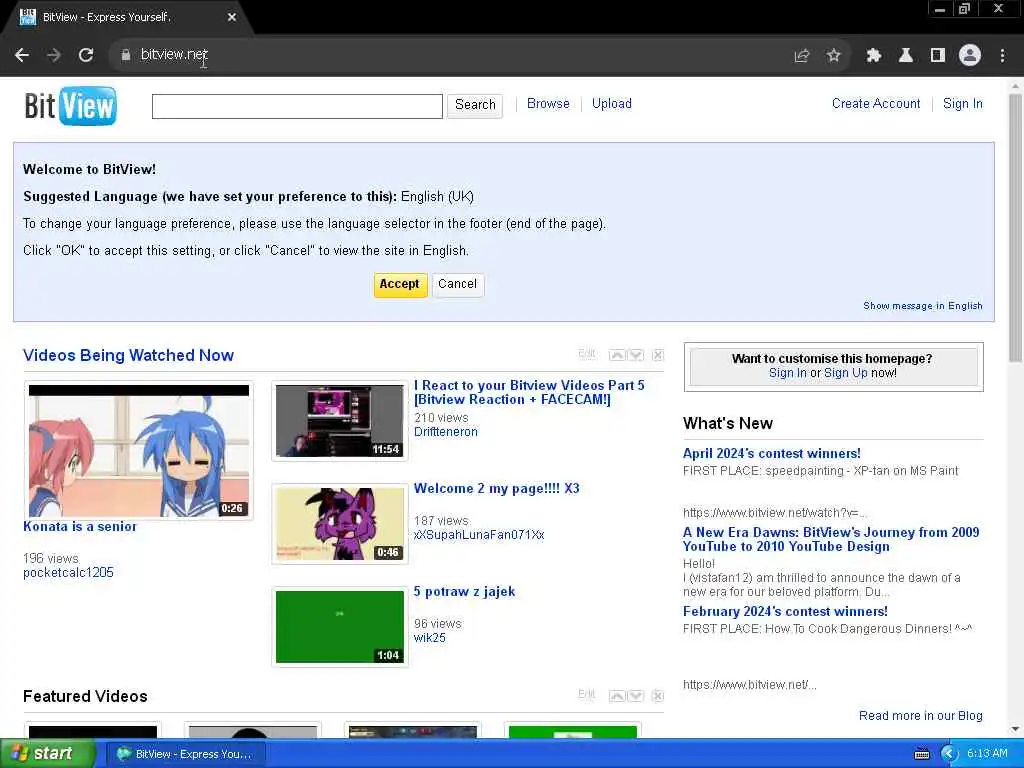Visit wik25's channel
Image resolution: width=1024 pixels, height=768 pixels.
point(429,638)
